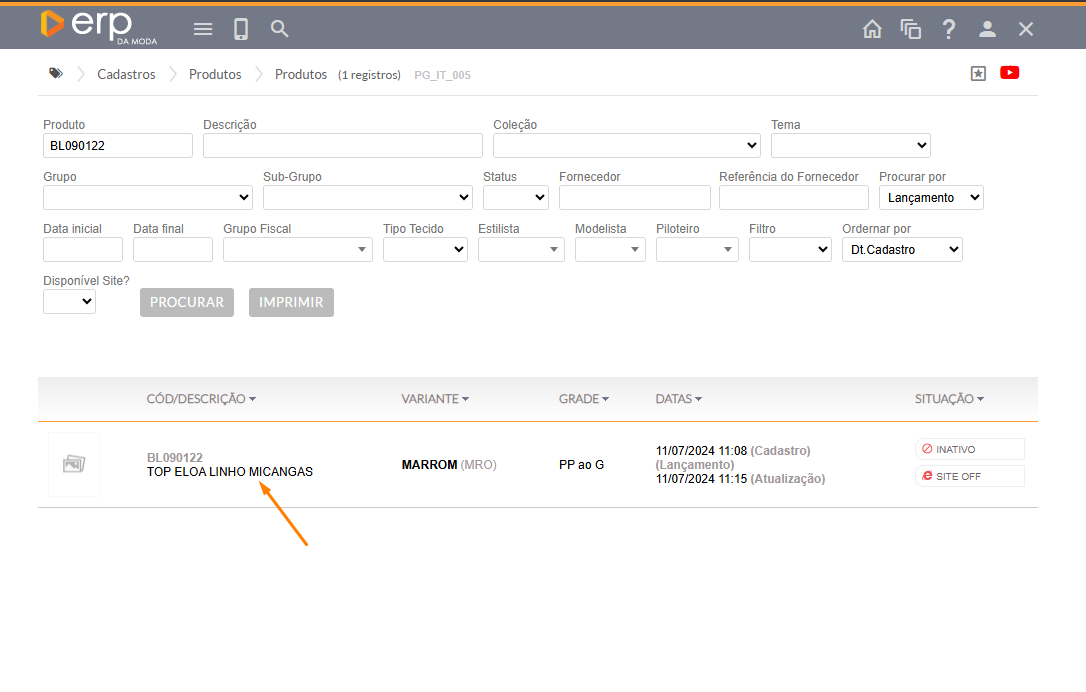Click the IMPRIMIR button
The width and height of the screenshot is (1086, 692).
291,303
